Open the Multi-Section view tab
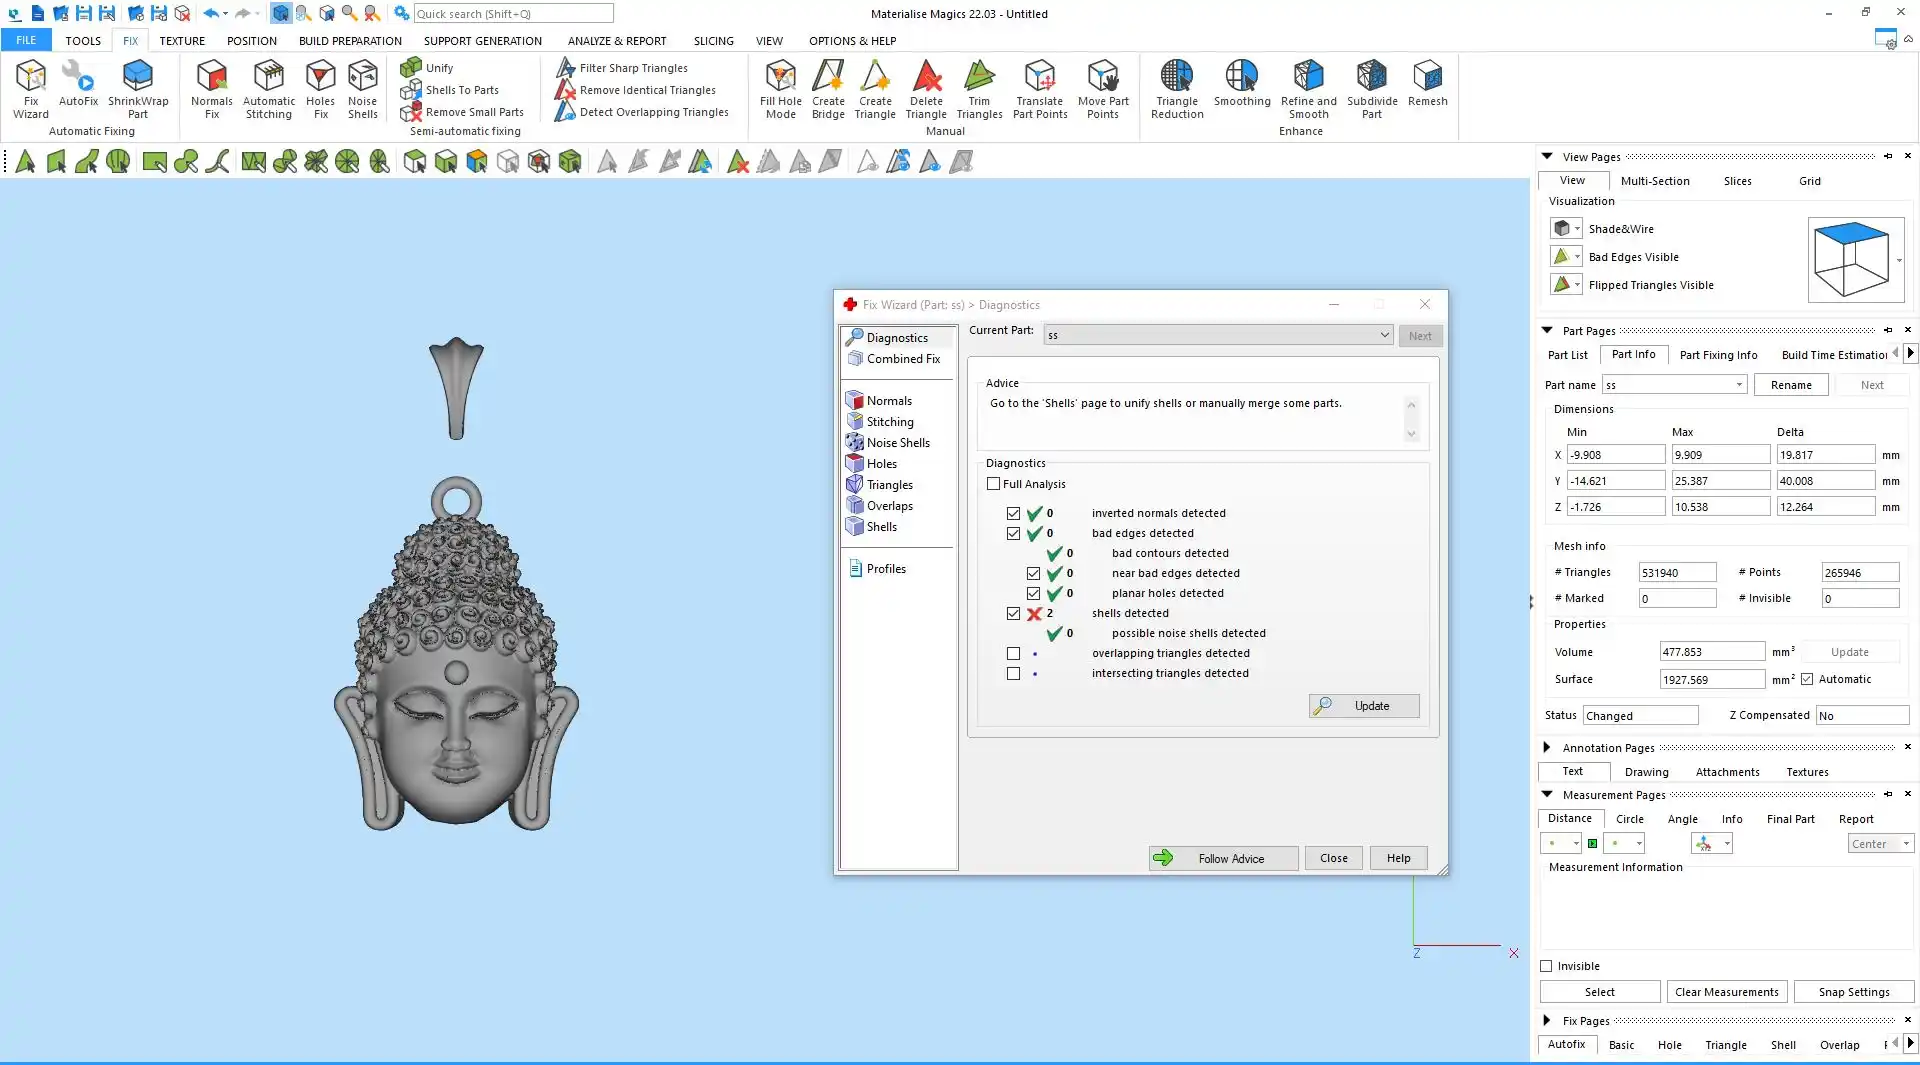 (1654, 181)
